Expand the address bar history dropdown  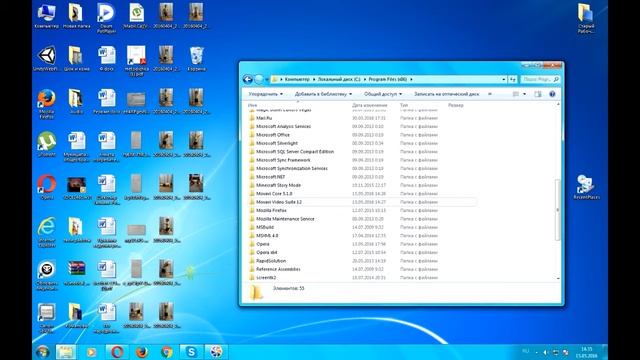[x=504, y=79]
